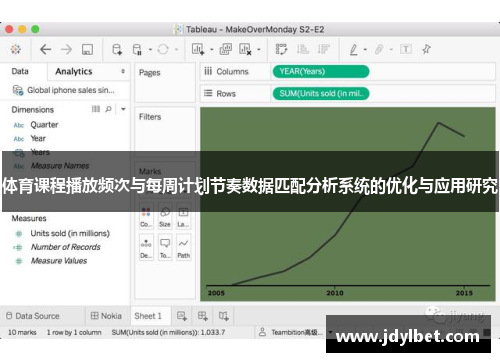Click the New Dashboard tab icon
Viewport: 500px width, 362px height.
point(203,316)
